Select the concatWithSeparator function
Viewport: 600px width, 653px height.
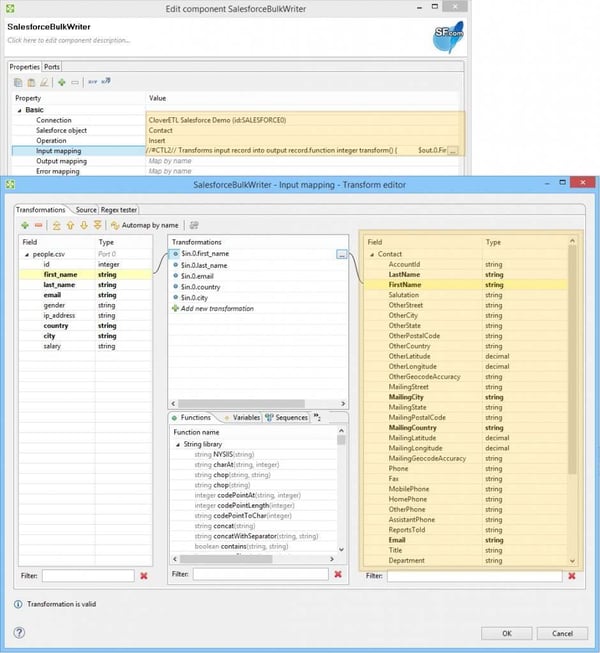(256, 536)
